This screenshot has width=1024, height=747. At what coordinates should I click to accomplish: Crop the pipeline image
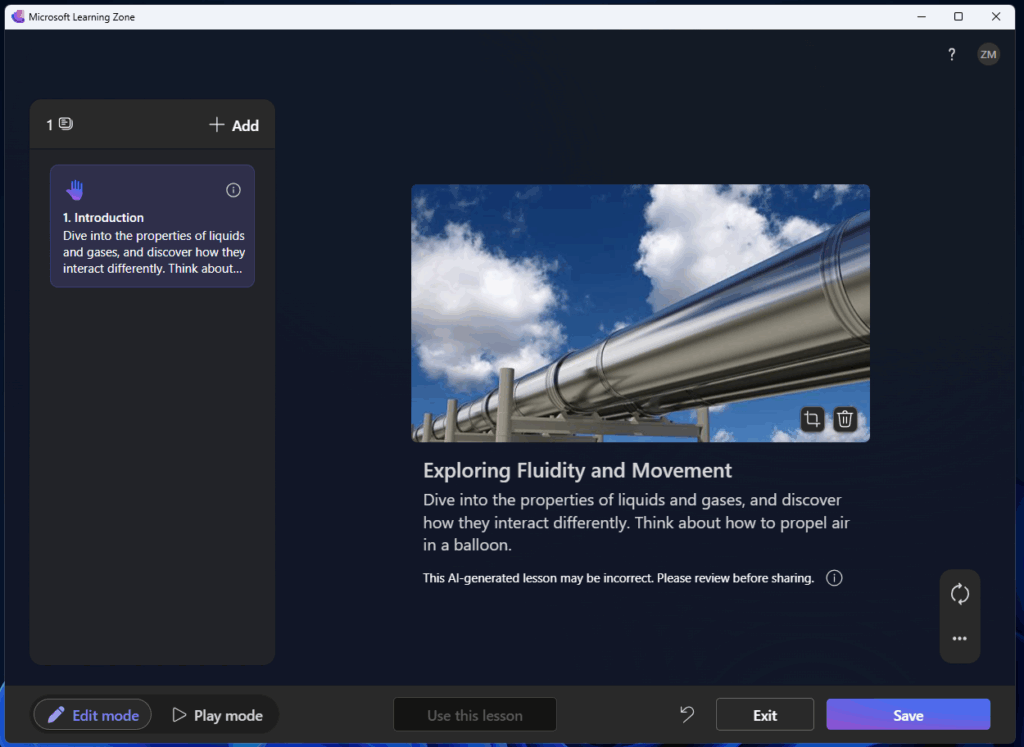coord(812,419)
